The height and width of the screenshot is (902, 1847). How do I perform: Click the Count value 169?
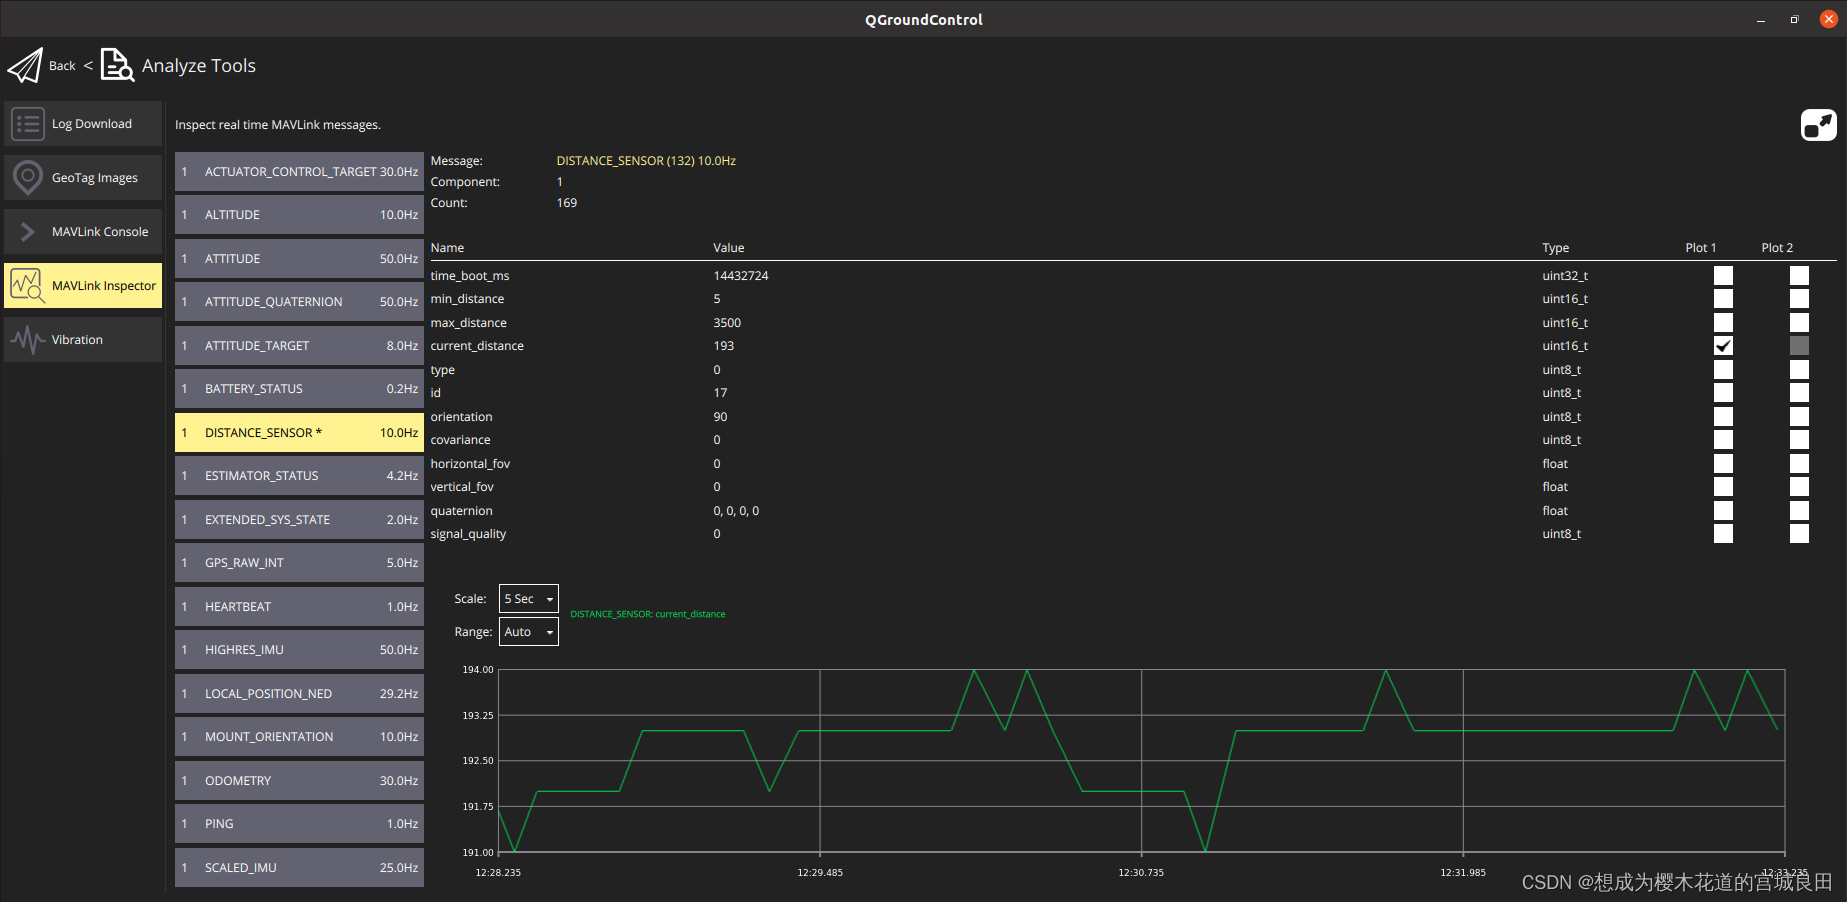click(x=567, y=203)
